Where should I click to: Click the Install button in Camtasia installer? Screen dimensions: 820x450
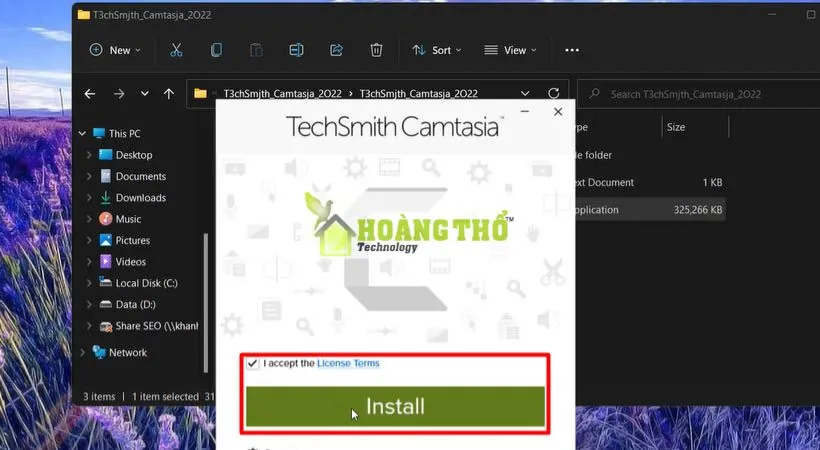click(395, 407)
